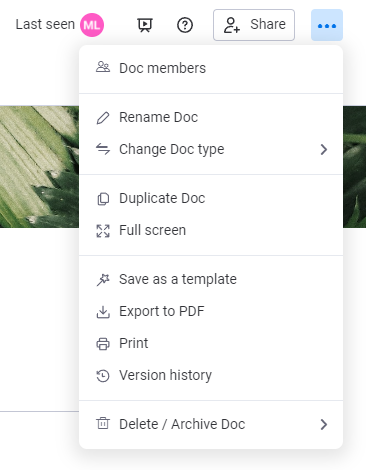The height and width of the screenshot is (470, 366).
Task: Choose Duplicate Doc
Action: click(211, 198)
